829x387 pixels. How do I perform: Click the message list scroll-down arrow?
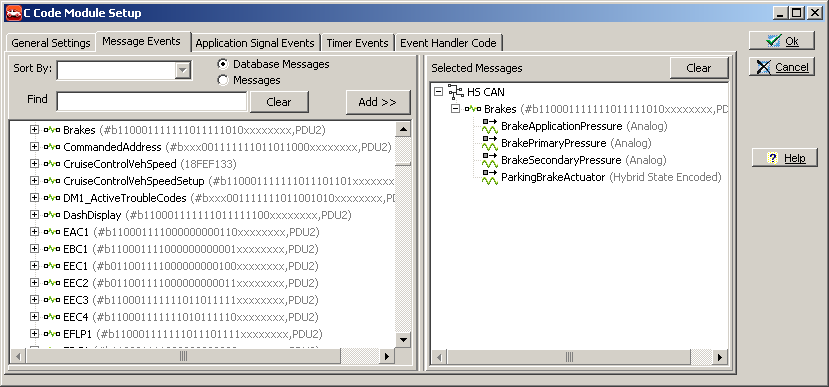pyautogui.click(x=403, y=340)
